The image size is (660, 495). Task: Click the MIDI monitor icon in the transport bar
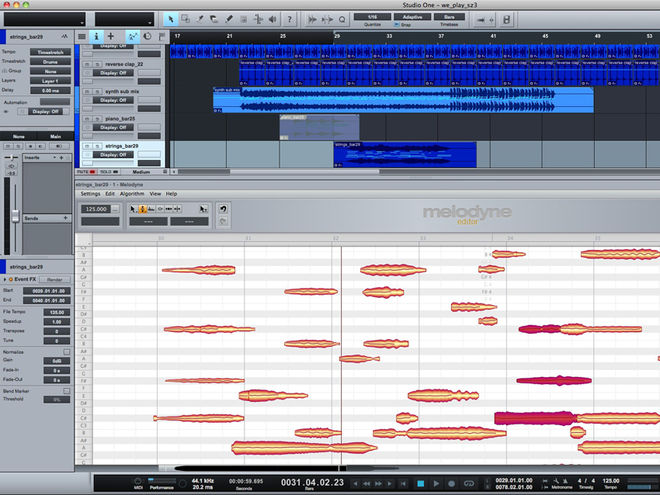click(138, 482)
